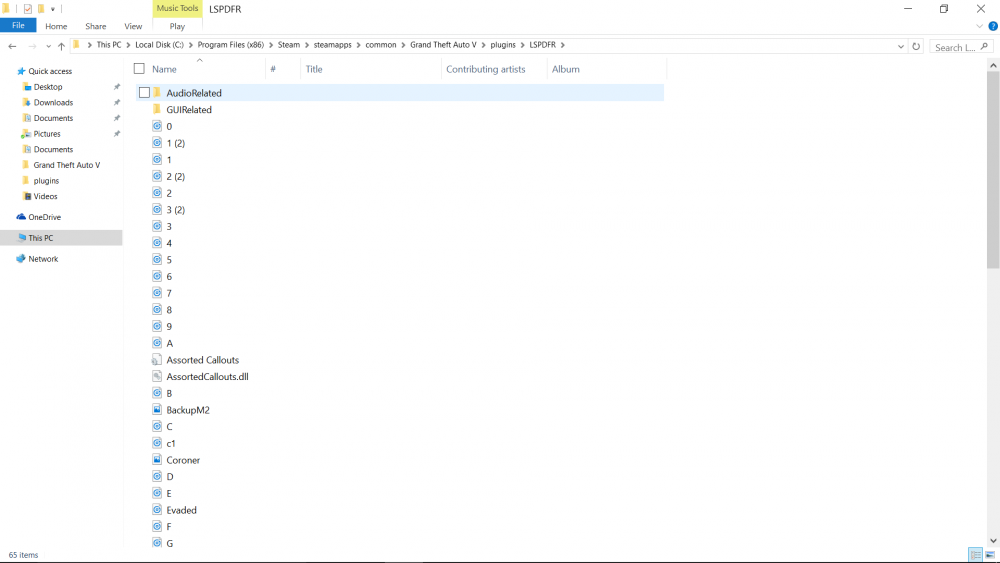Check the box next to AudioRelated

pos(145,92)
